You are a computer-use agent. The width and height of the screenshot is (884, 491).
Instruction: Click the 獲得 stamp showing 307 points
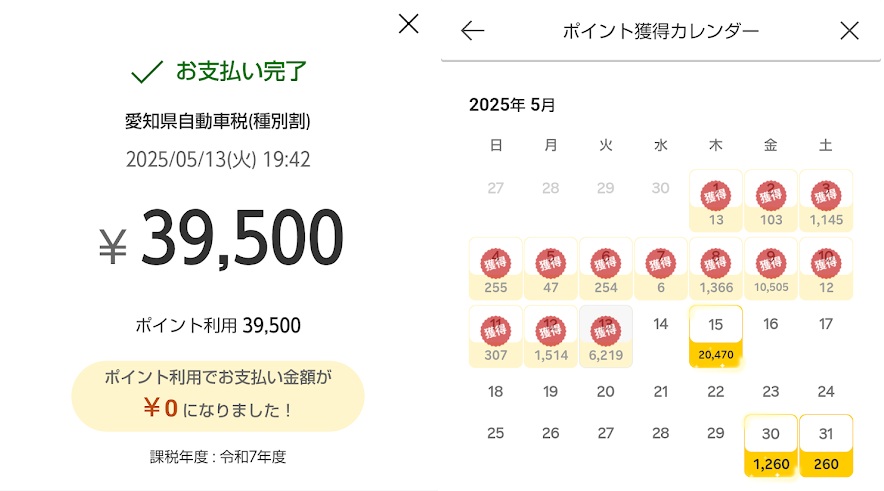tap(495, 331)
